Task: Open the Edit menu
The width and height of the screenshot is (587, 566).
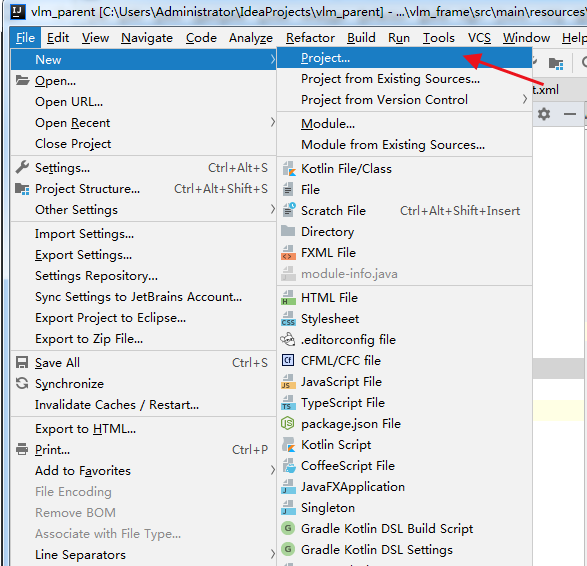Action: point(58,38)
